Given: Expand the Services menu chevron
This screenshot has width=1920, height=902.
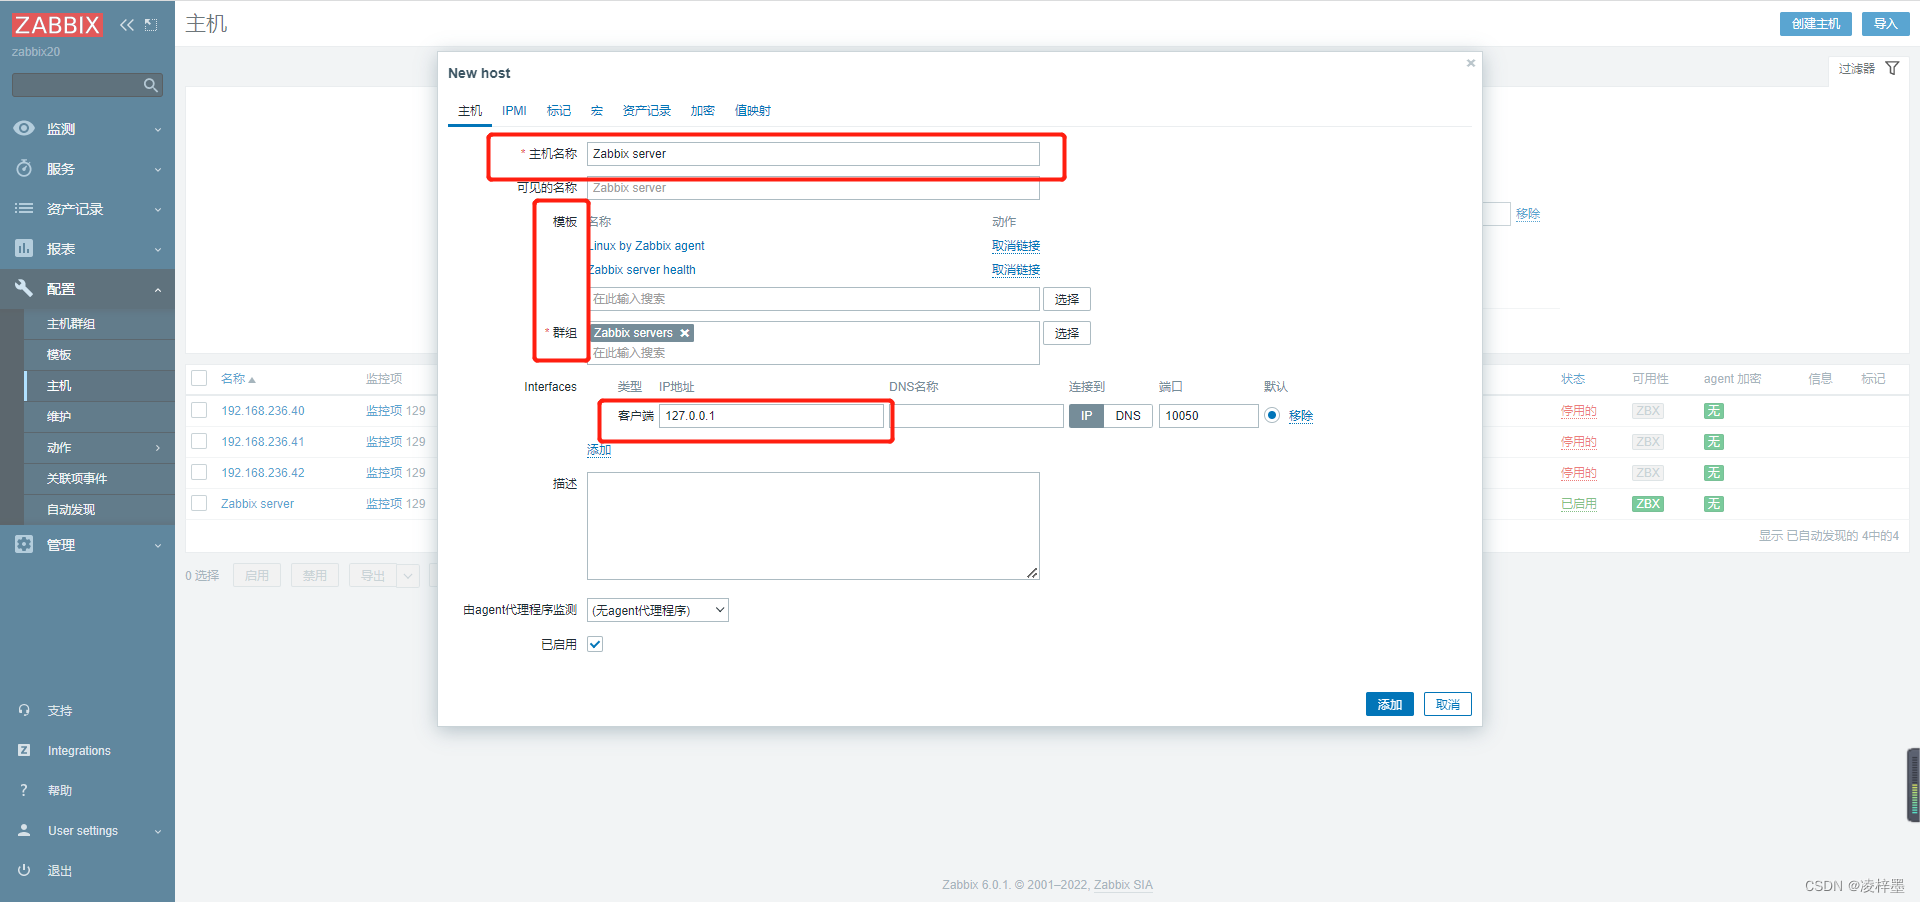Looking at the screenshot, I should point(158,170).
